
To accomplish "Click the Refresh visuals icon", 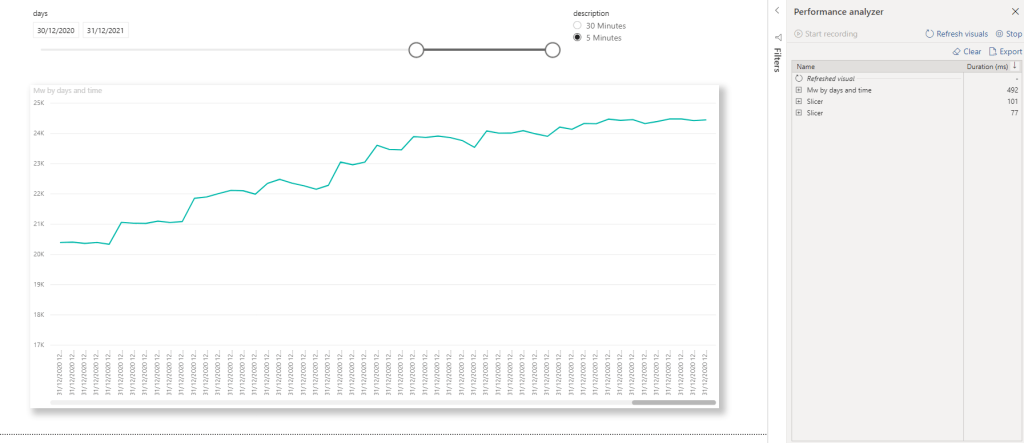I will coord(930,34).
